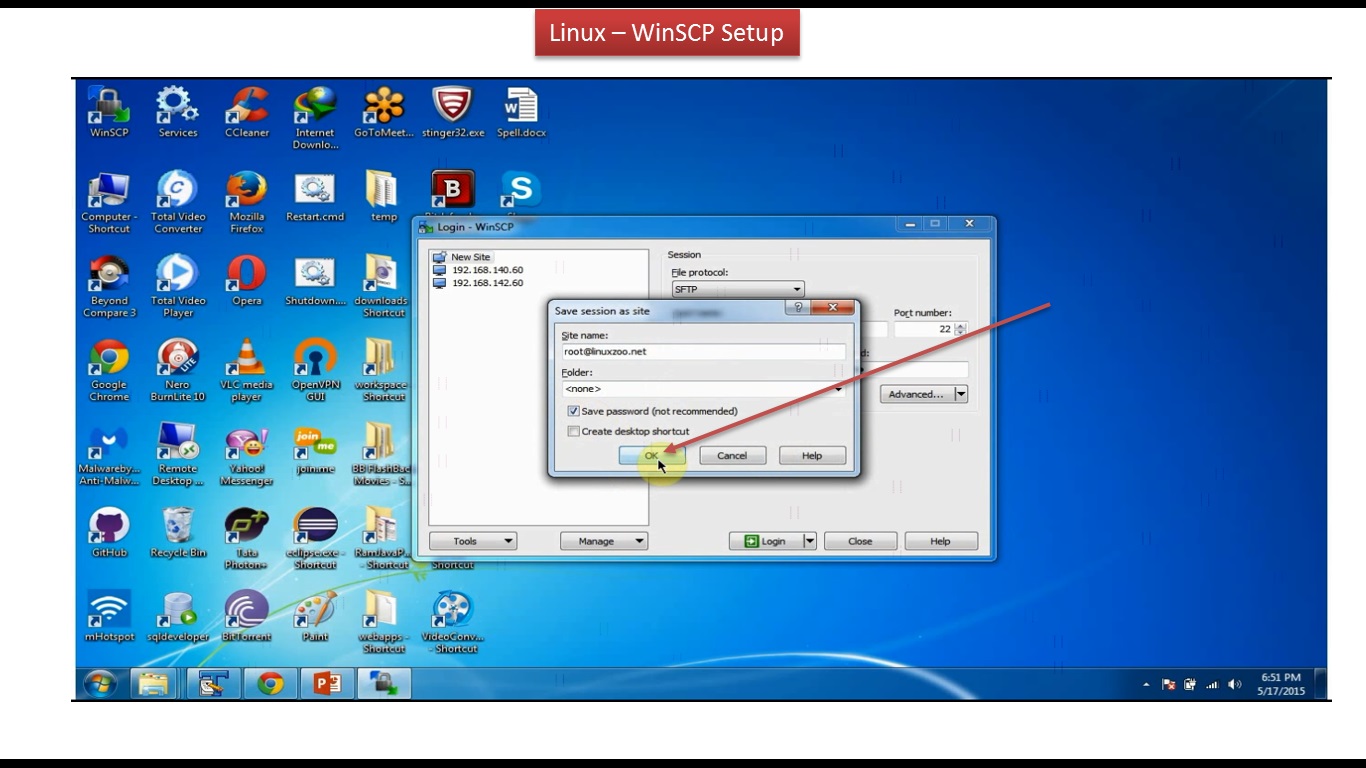Screen dimensions: 1366x768
Task: Open the GoToMeeting desktop icon
Action: click(384, 111)
